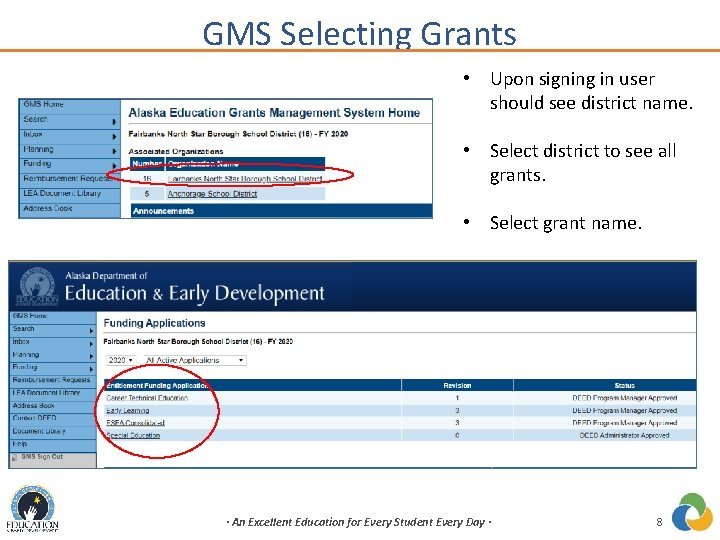Expand Planning arrow in lower sidebar

(91, 356)
